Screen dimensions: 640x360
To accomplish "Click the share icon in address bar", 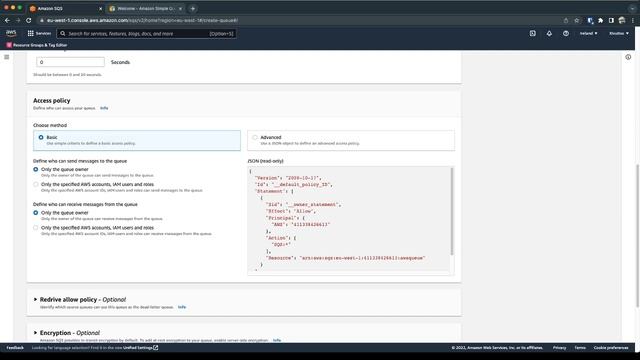I will pyautogui.click(x=566, y=20).
